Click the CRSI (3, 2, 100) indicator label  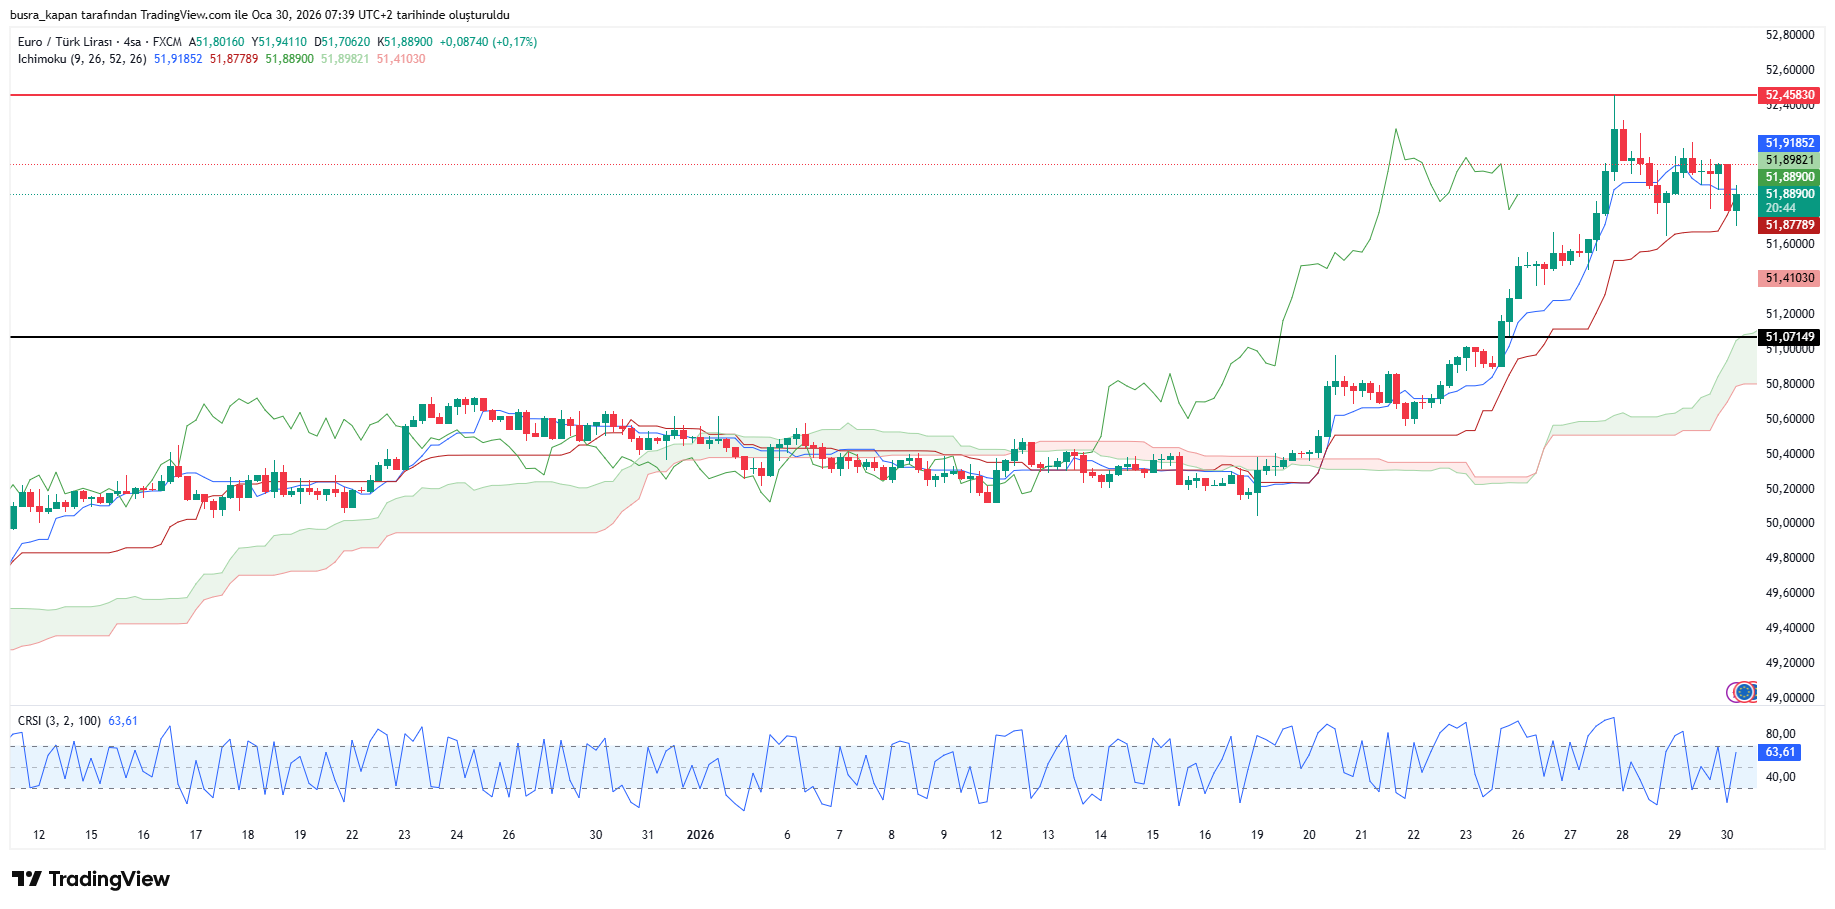[59, 721]
